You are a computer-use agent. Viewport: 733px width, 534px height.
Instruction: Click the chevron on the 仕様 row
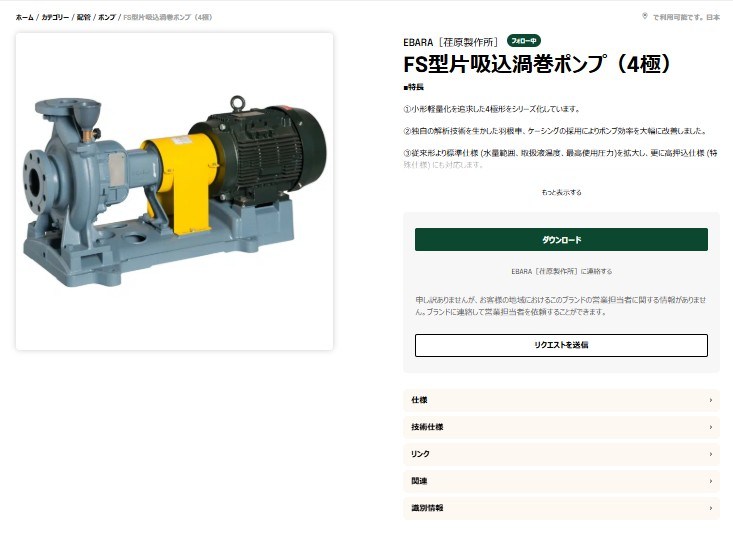(x=711, y=400)
